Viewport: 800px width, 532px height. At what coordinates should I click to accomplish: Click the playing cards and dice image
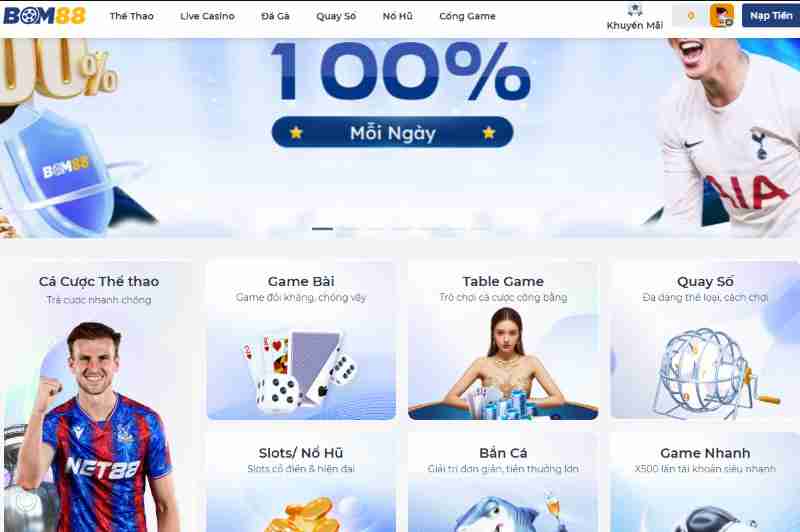301,371
